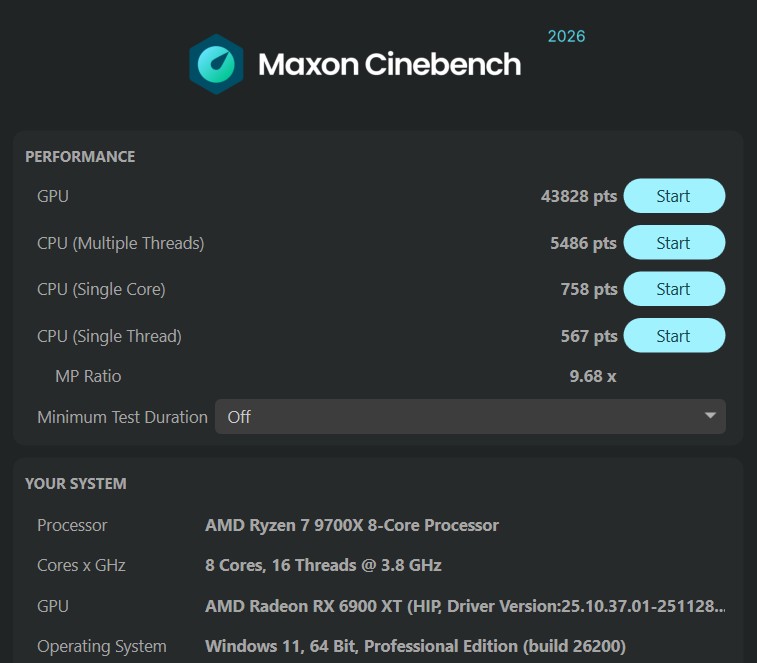Click the CPU (Single Core) label
The width and height of the screenshot is (757, 663).
pos(101,289)
